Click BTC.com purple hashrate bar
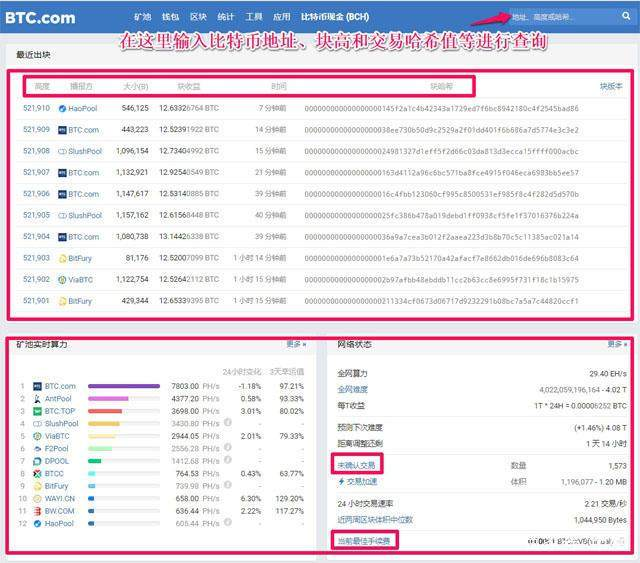The width and height of the screenshot is (640, 563). pos(124,386)
